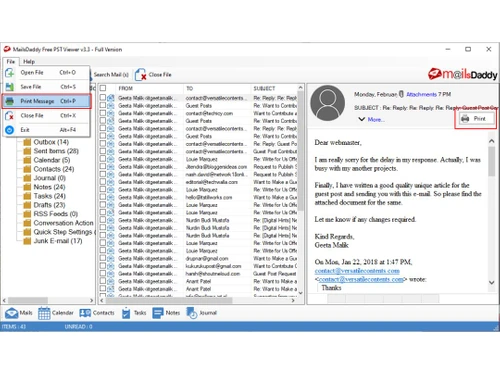
Task: Open the File menu
Action: coord(11,62)
